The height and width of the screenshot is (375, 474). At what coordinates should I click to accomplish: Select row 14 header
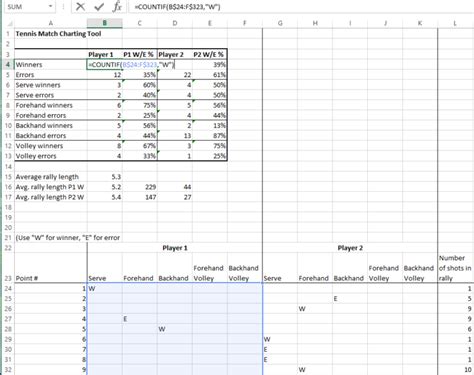(x=9, y=166)
